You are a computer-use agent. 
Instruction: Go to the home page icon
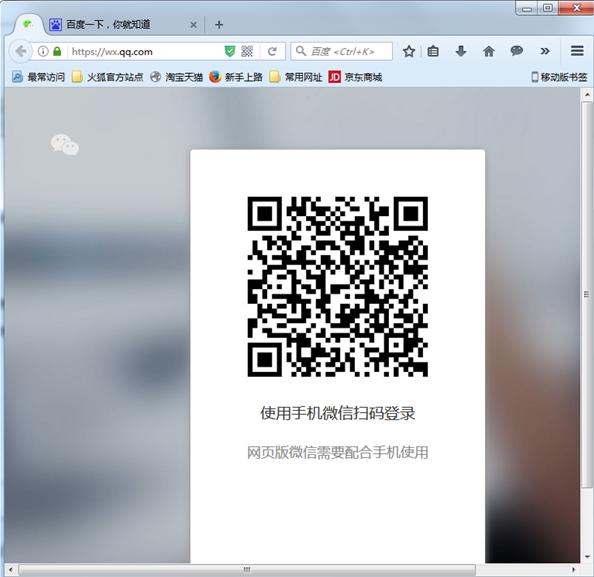click(489, 51)
